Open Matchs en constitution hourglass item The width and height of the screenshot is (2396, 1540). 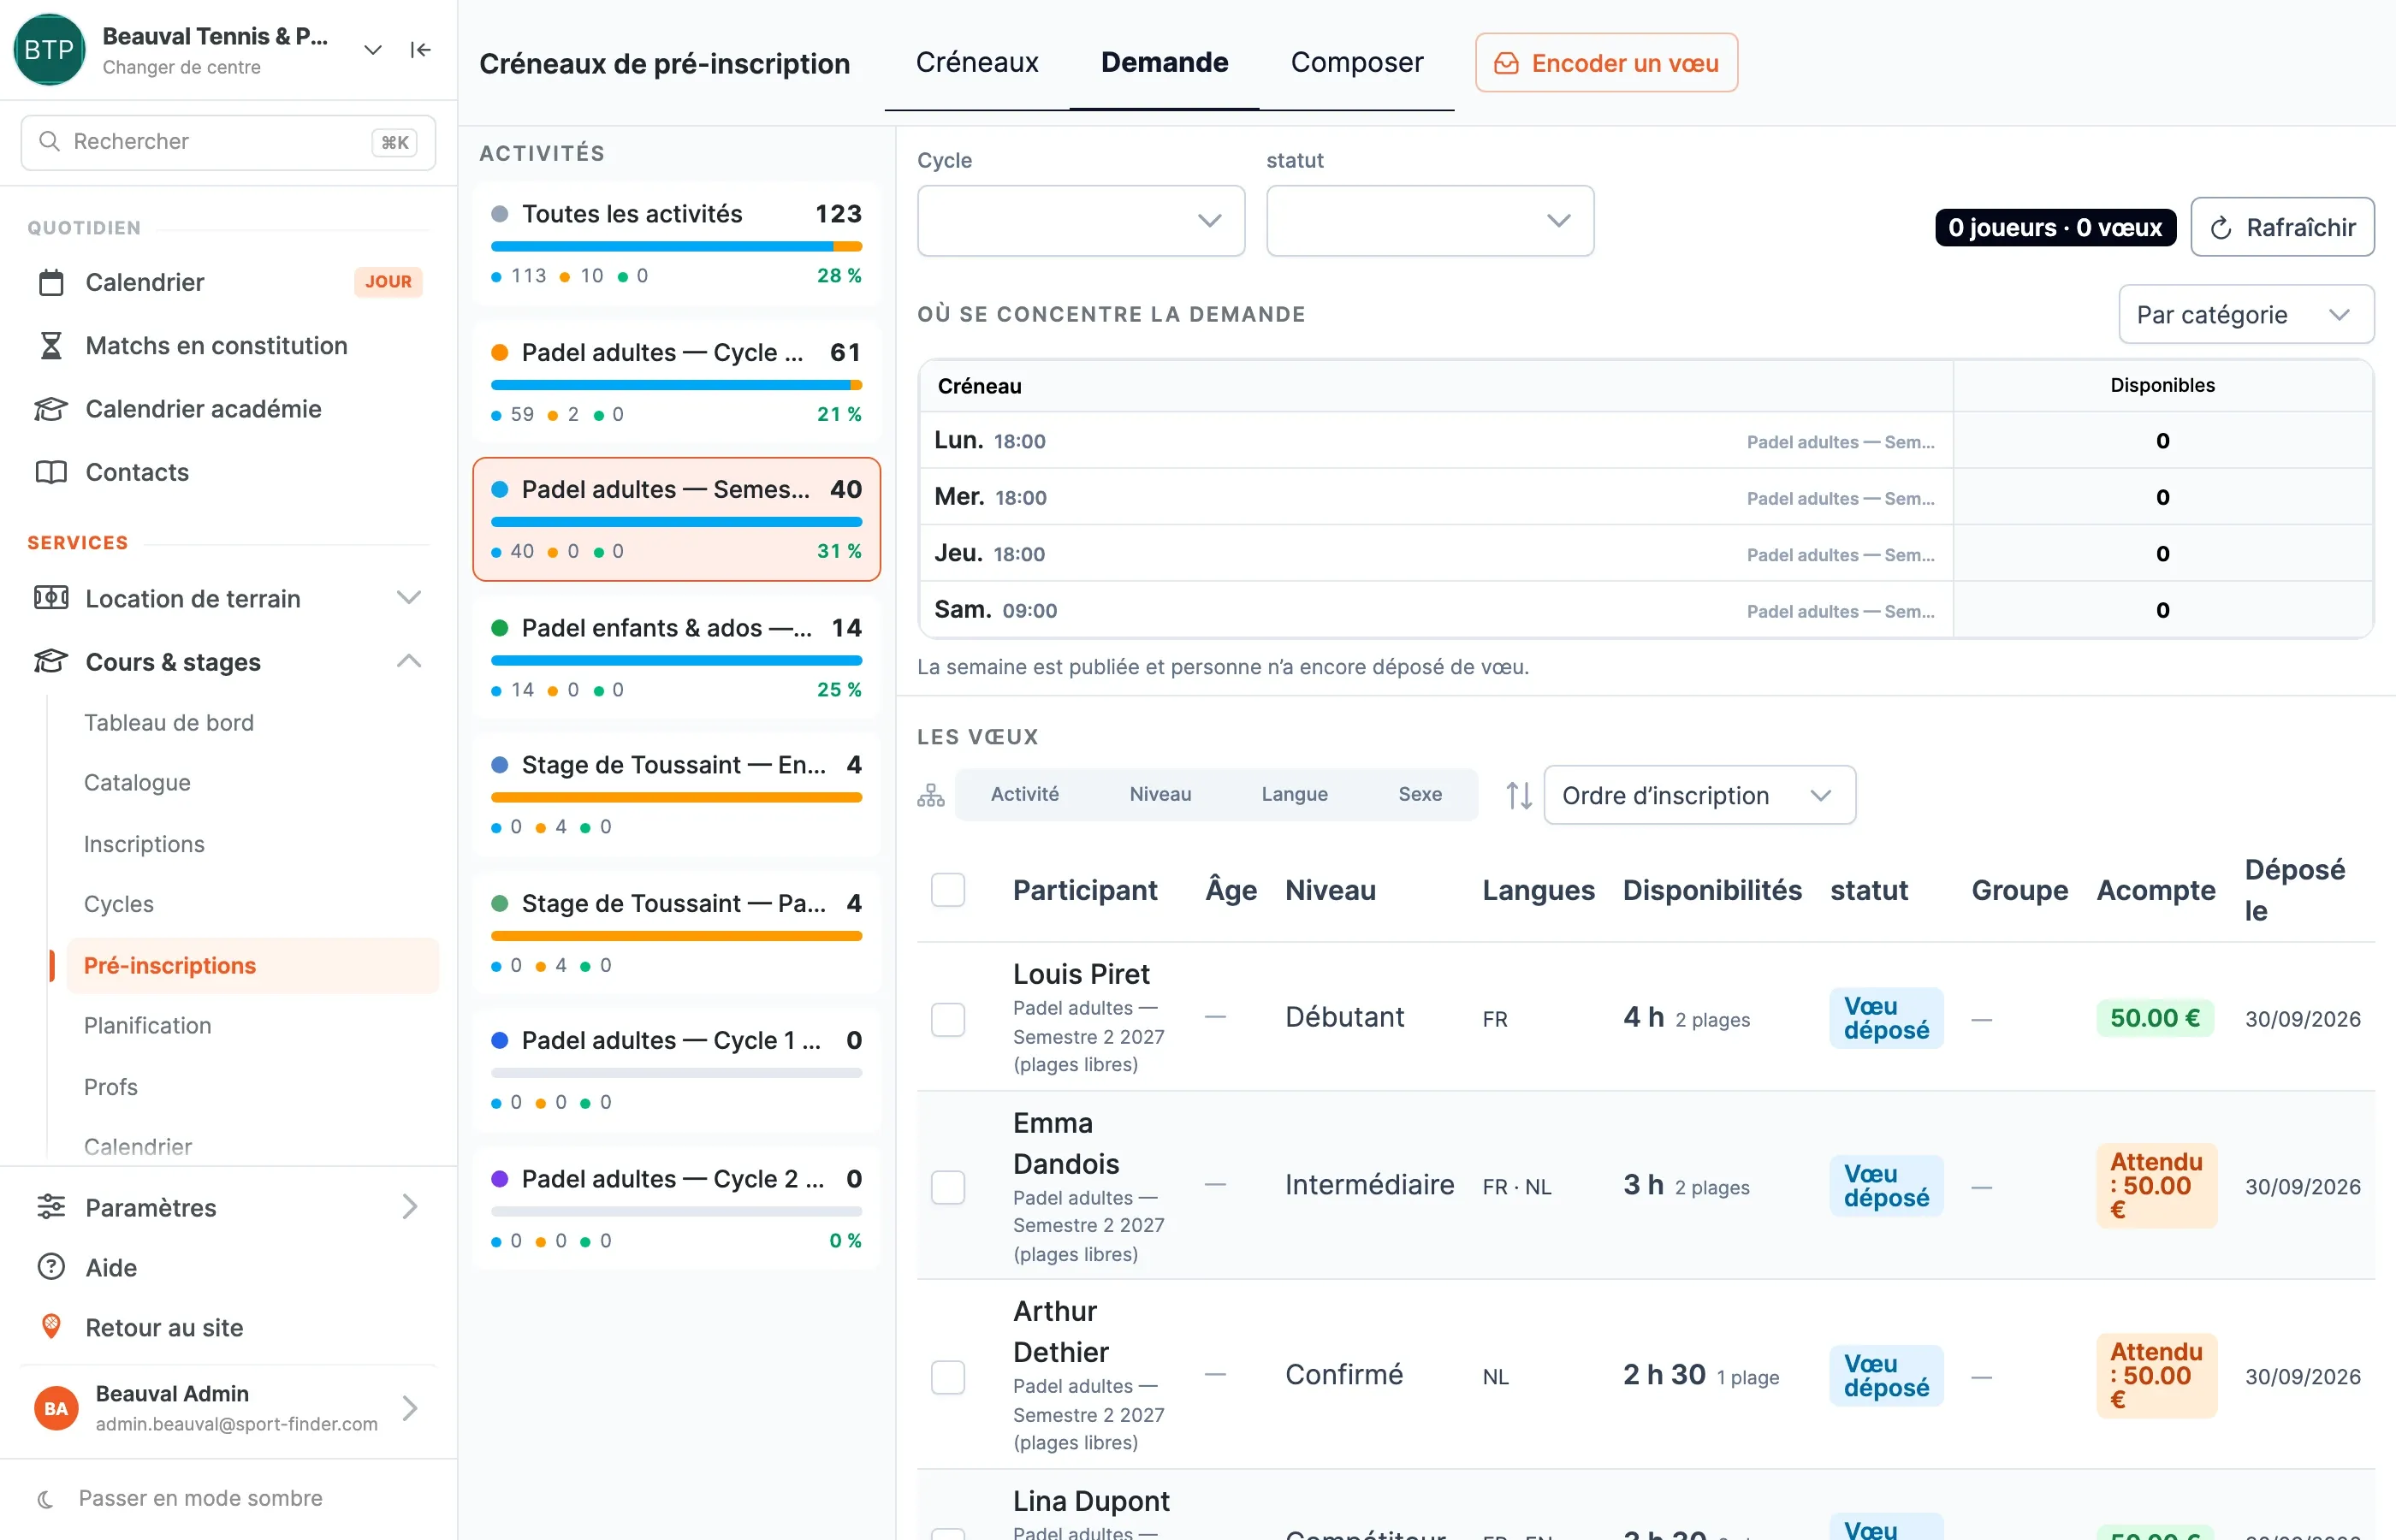click(x=51, y=346)
